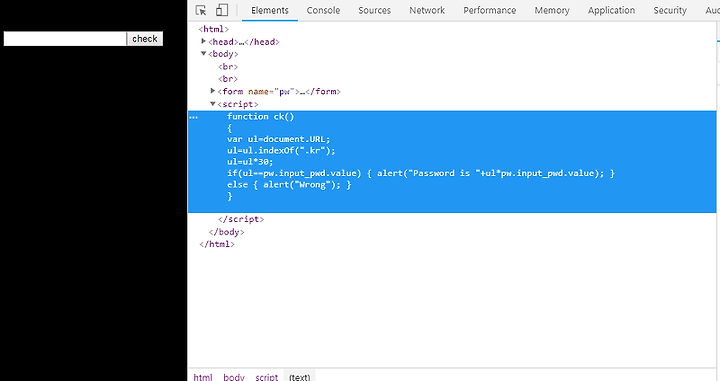Open the three-dots actions for selected node
Screen dimensions: 720x381
coord(194,117)
